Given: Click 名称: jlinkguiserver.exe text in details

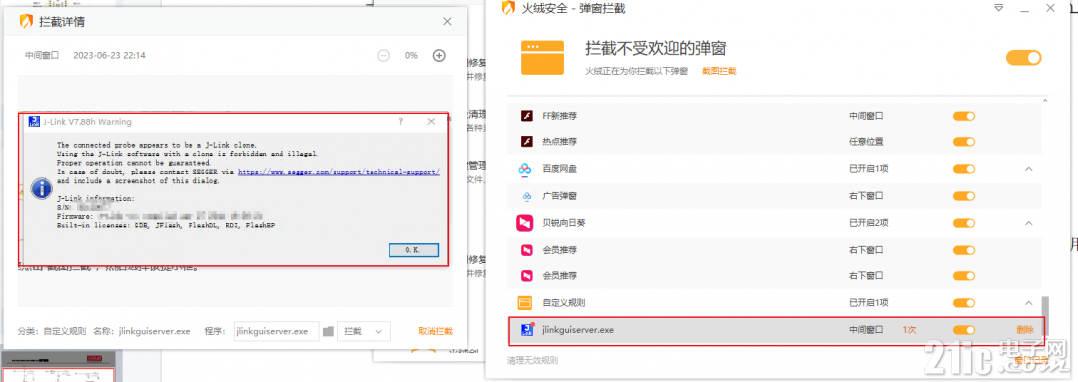Looking at the screenshot, I should pyautogui.click(x=142, y=331).
